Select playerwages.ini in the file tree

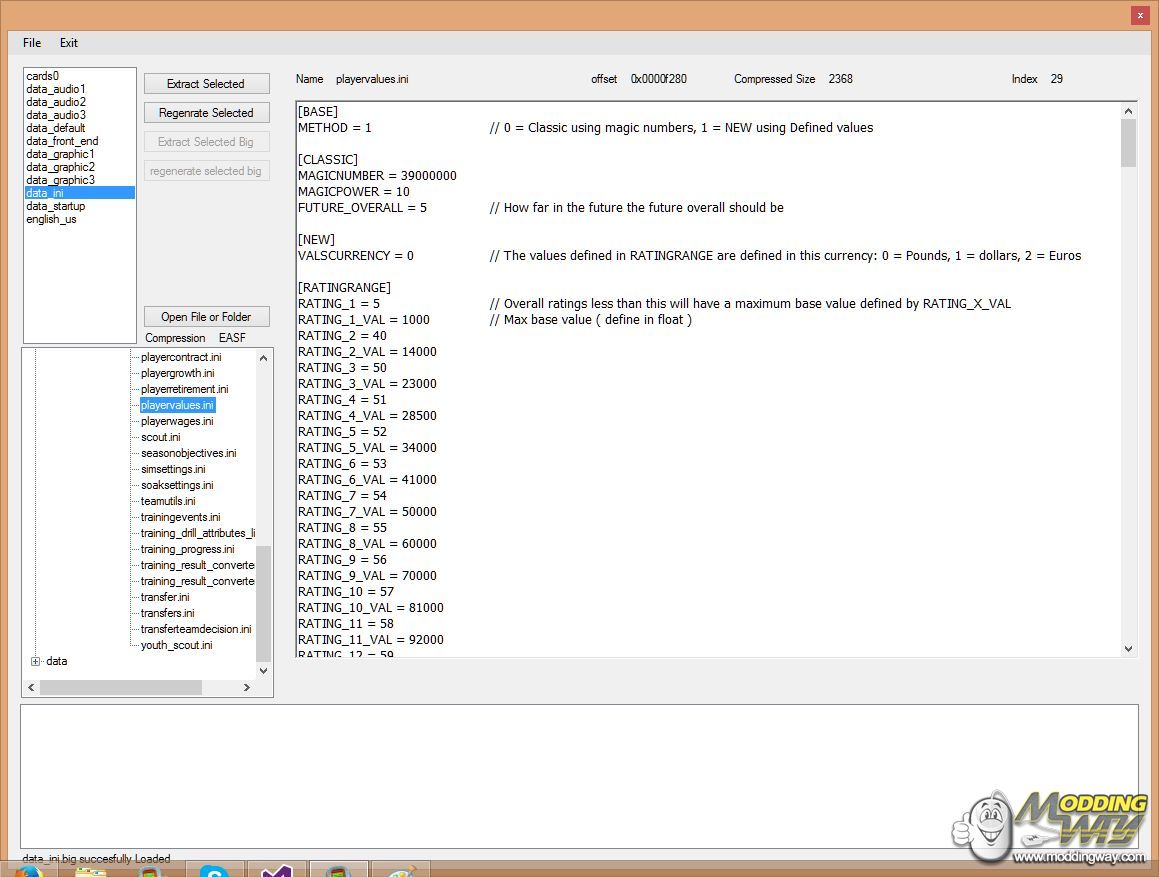[x=177, y=421]
